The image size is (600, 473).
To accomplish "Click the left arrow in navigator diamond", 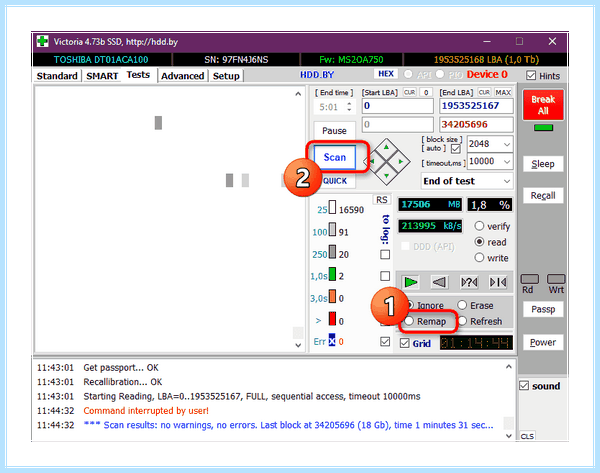I will point(372,161).
